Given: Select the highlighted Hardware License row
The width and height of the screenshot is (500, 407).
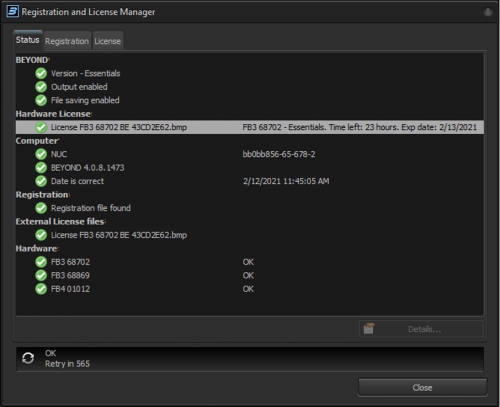Looking at the screenshot, I should coord(250,127).
